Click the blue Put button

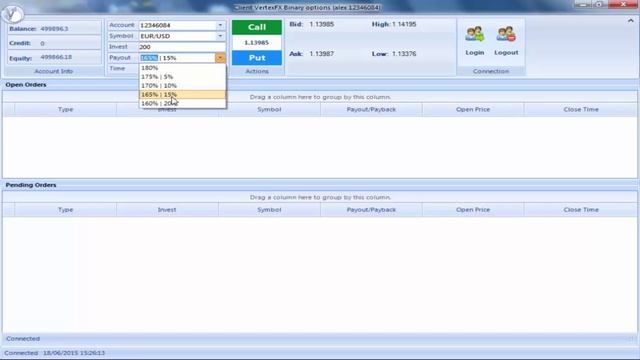(x=257, y=58)
